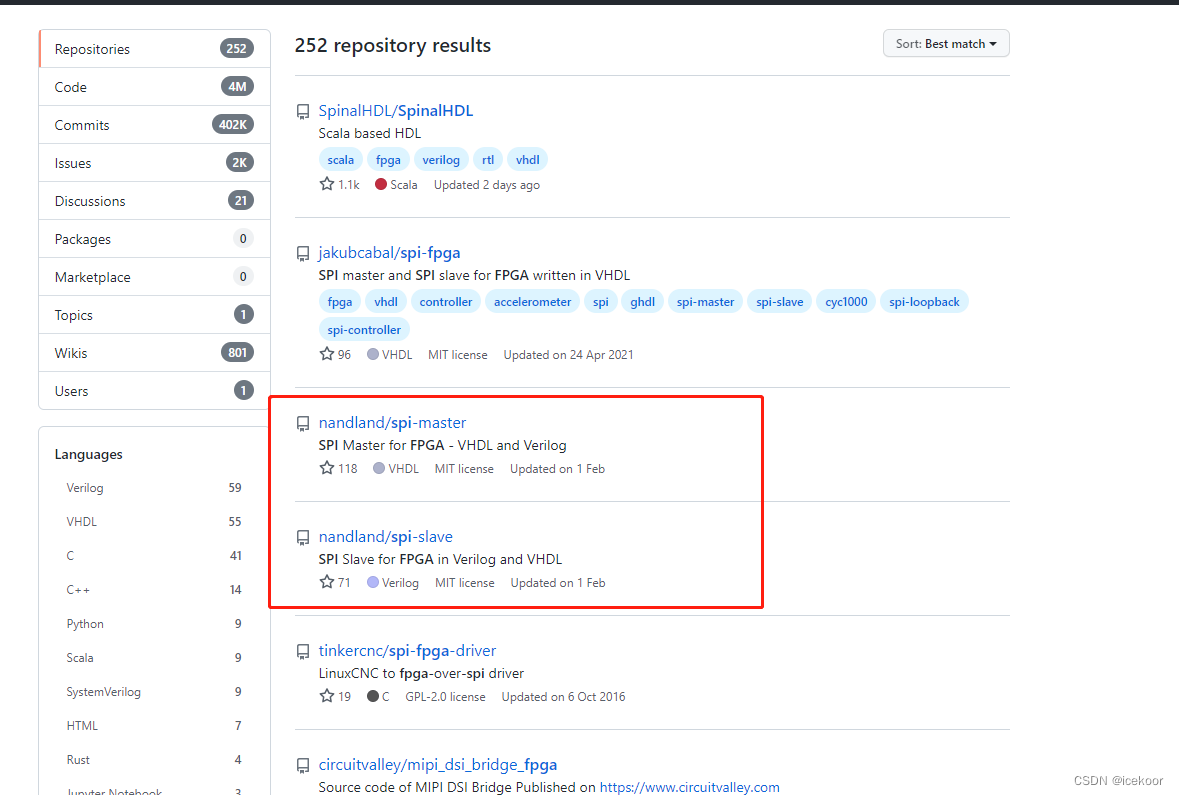Click 'GPL-2.0 license' text
The image size is (1179, 795).
tap(445, 696)
